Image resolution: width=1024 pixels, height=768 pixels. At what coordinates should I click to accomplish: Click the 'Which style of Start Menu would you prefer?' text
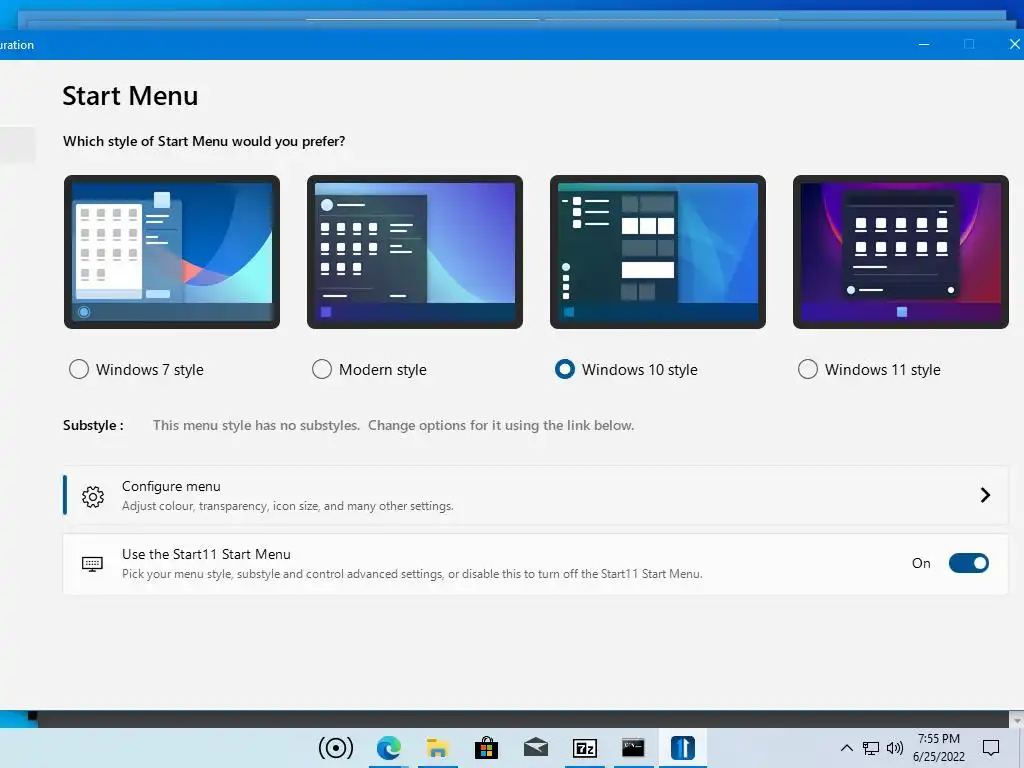tap(204, 141)
